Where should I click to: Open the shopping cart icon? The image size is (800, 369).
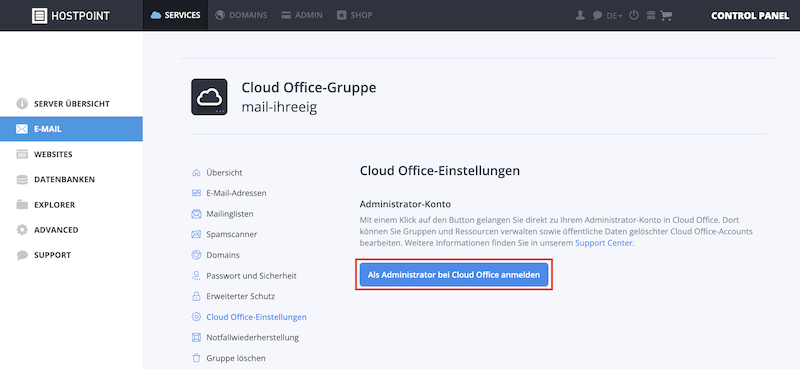(666, 15)
